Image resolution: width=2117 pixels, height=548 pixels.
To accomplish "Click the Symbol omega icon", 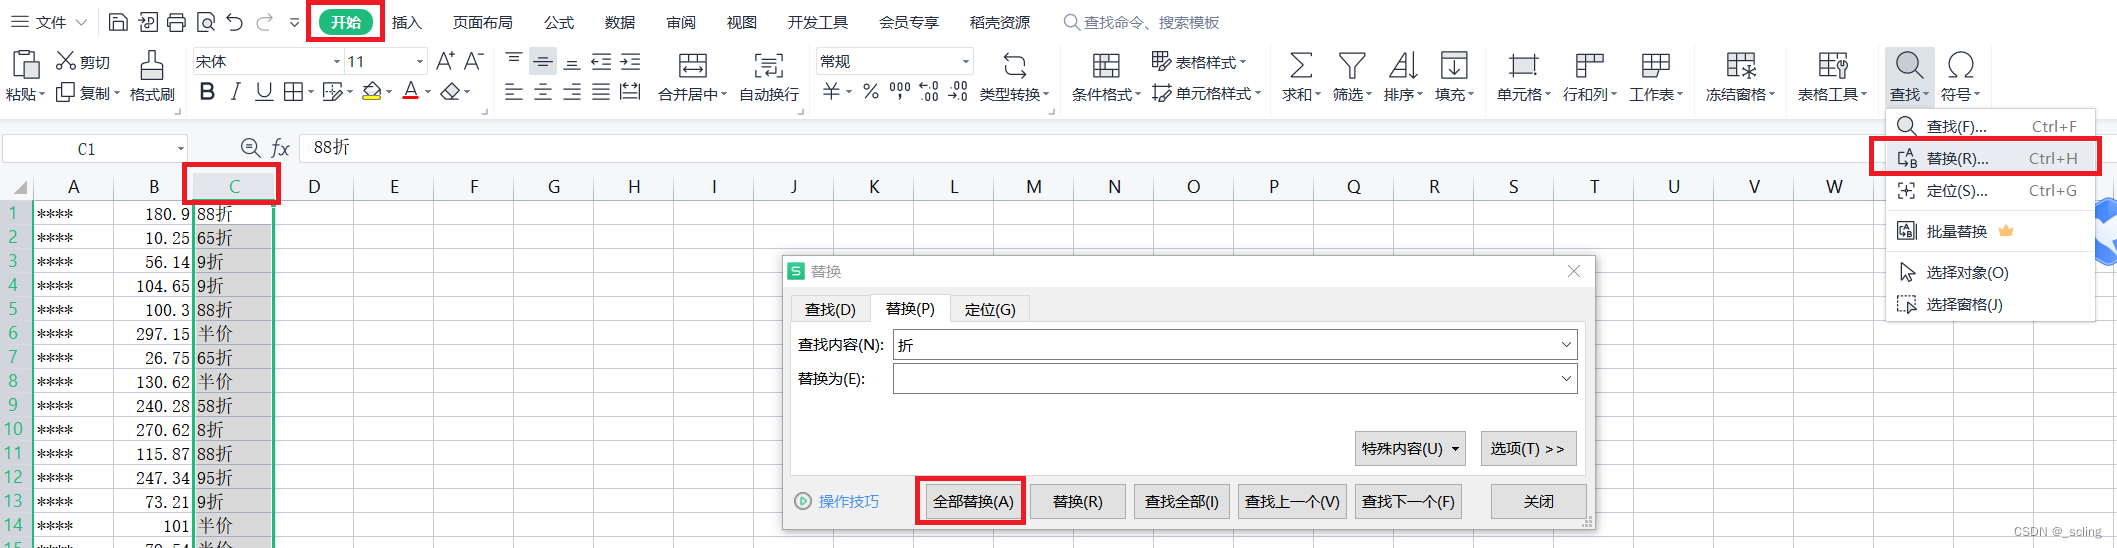I will click(1961, 66).
